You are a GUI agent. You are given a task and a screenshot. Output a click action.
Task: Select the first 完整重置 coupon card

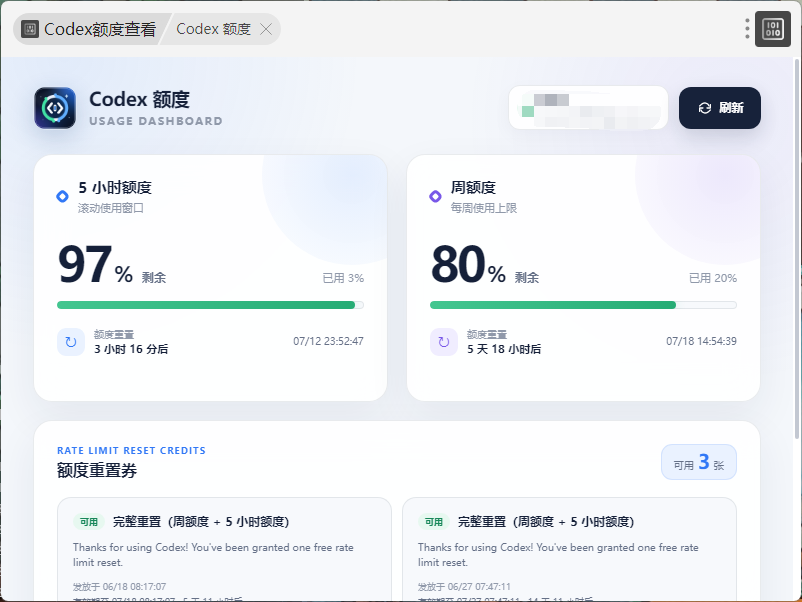(225, 549)
